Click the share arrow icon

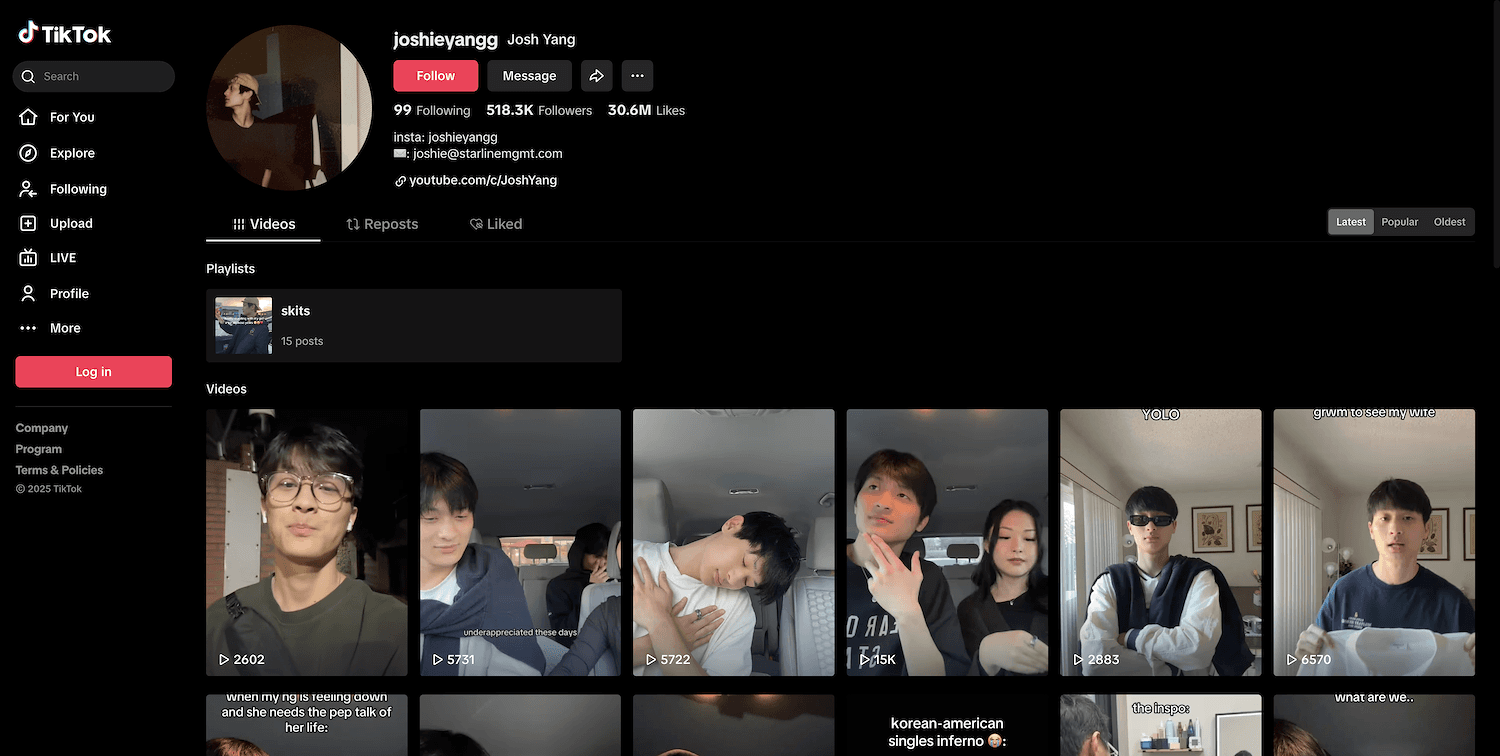(596, 76)
